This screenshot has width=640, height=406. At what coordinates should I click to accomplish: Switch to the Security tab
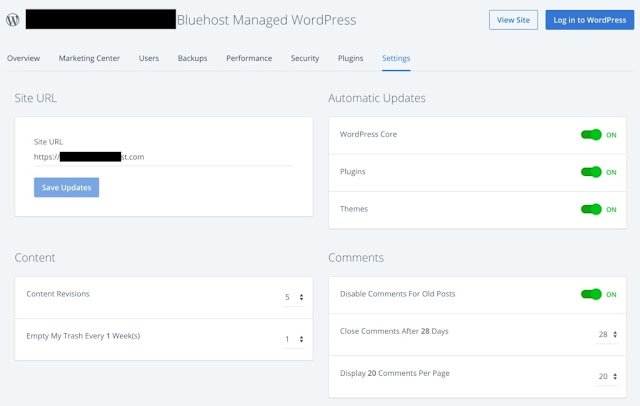coord(305,58)
